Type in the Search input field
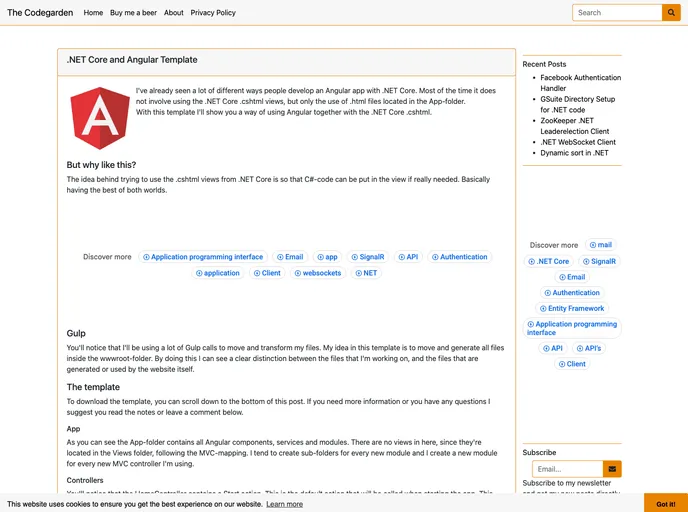Image resolution: width=688 pixels, height=512 pixels. click(617, 13)
